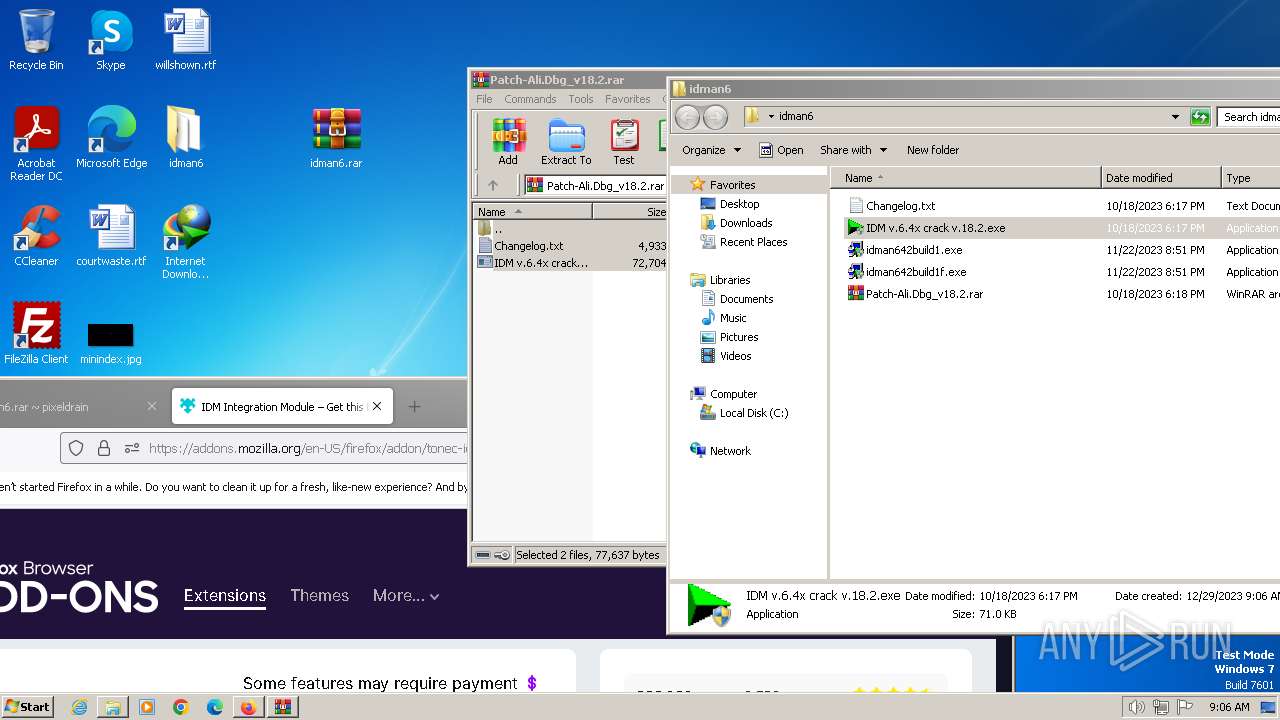Switch to IDM Integration Module Firefox tab
1280x720 pixels.
282,406
